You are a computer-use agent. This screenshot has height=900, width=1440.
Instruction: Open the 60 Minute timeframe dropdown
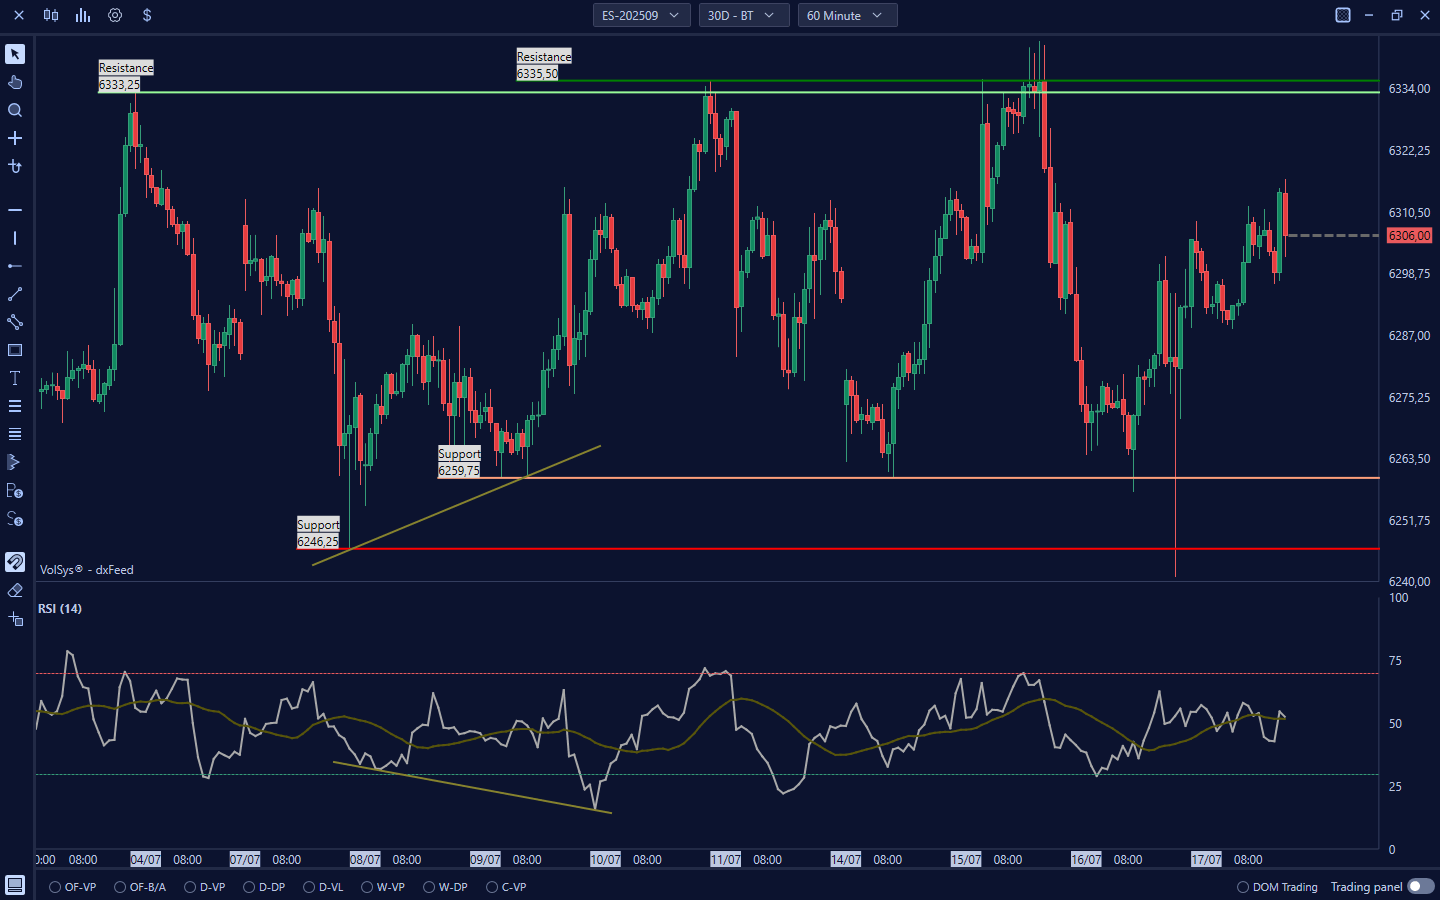click(846, 15)
